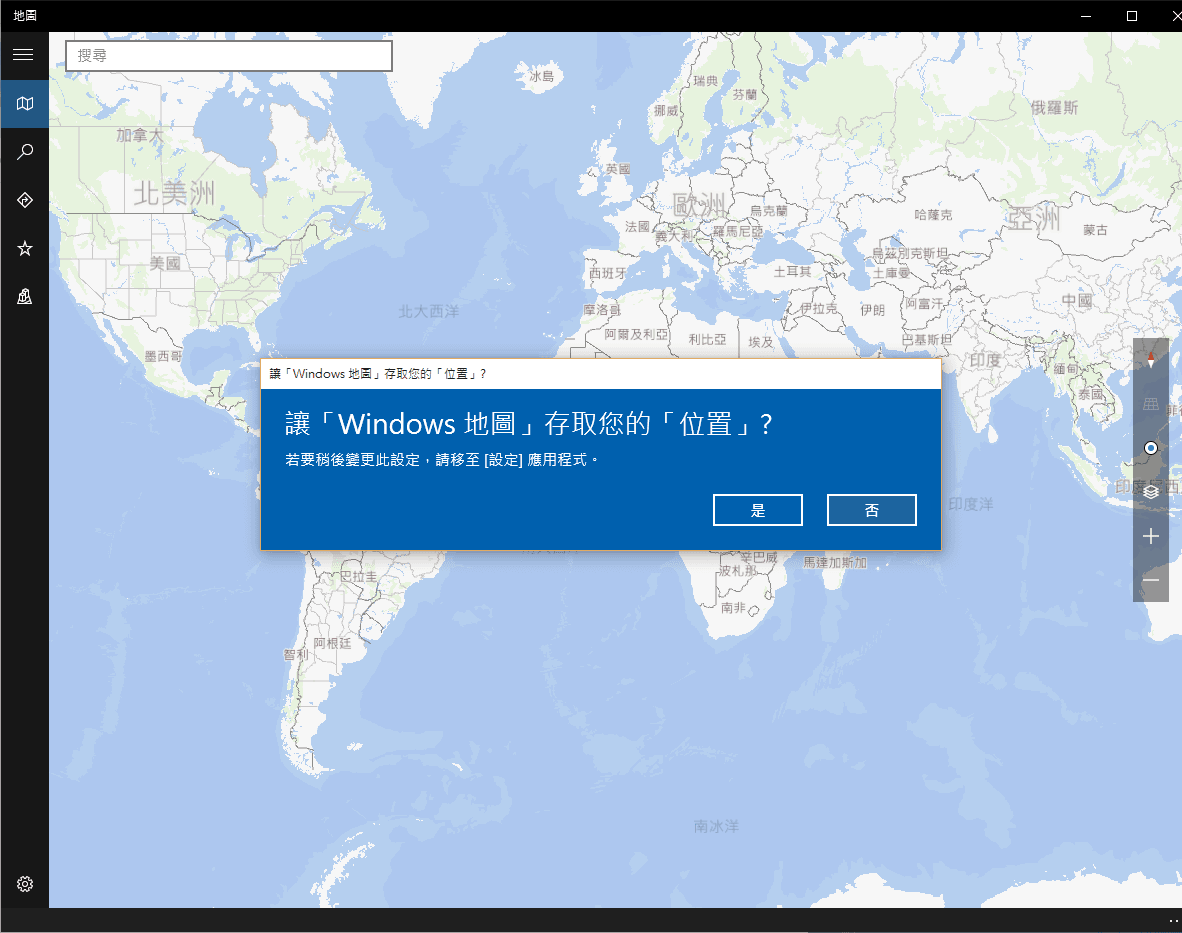Image resolution: width=1182 pixels, height=933 pixels.
Task: Click the 俄羅斯 map label
Action: point(1055,108)
